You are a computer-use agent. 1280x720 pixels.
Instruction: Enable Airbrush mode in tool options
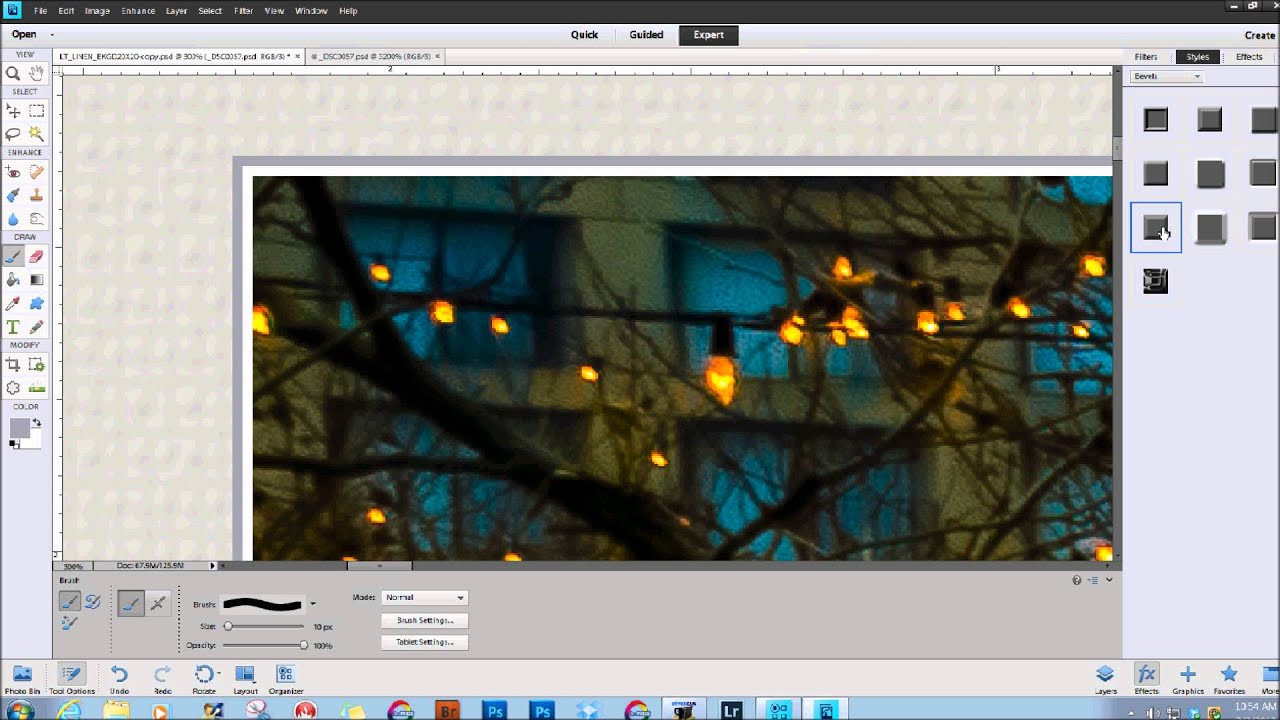pos(158,603)
